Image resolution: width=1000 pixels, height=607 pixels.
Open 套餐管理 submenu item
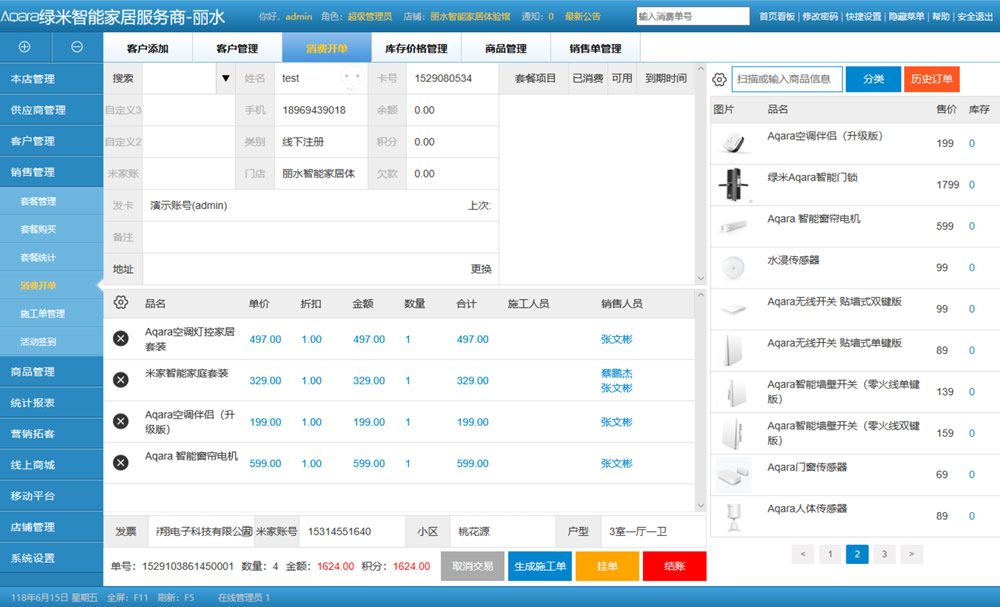point(52,201)
